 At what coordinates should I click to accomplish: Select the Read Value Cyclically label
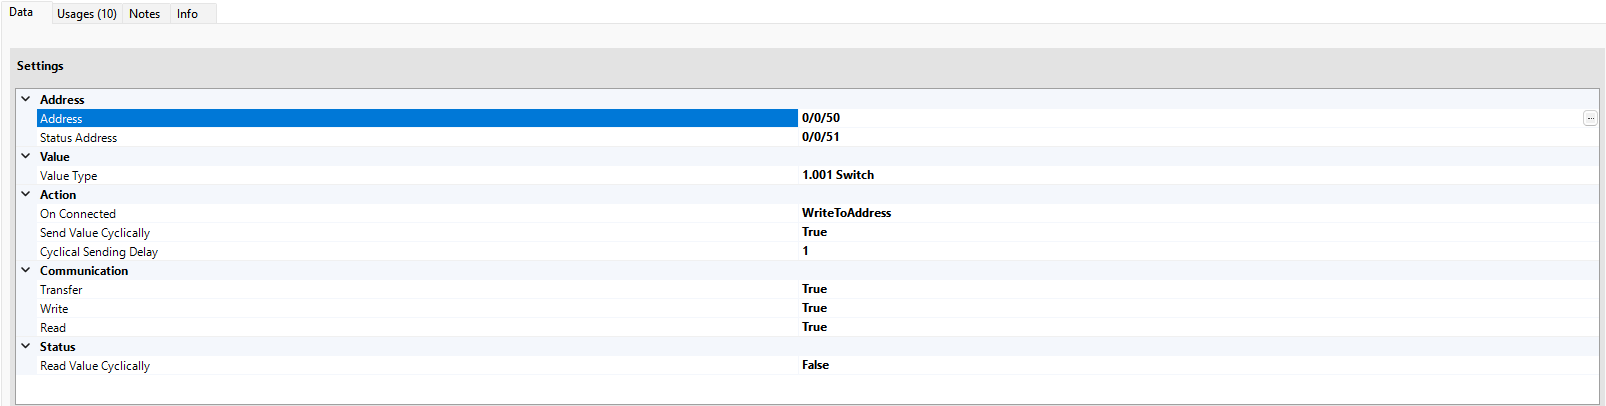click(95, 366)
